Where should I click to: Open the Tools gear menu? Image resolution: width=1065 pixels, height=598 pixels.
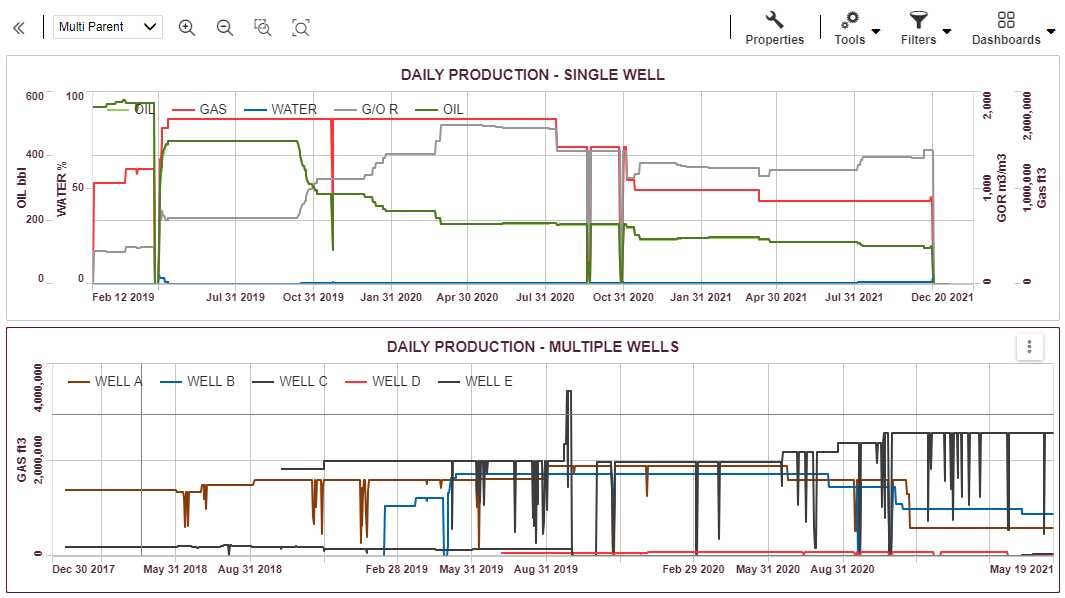850,29
